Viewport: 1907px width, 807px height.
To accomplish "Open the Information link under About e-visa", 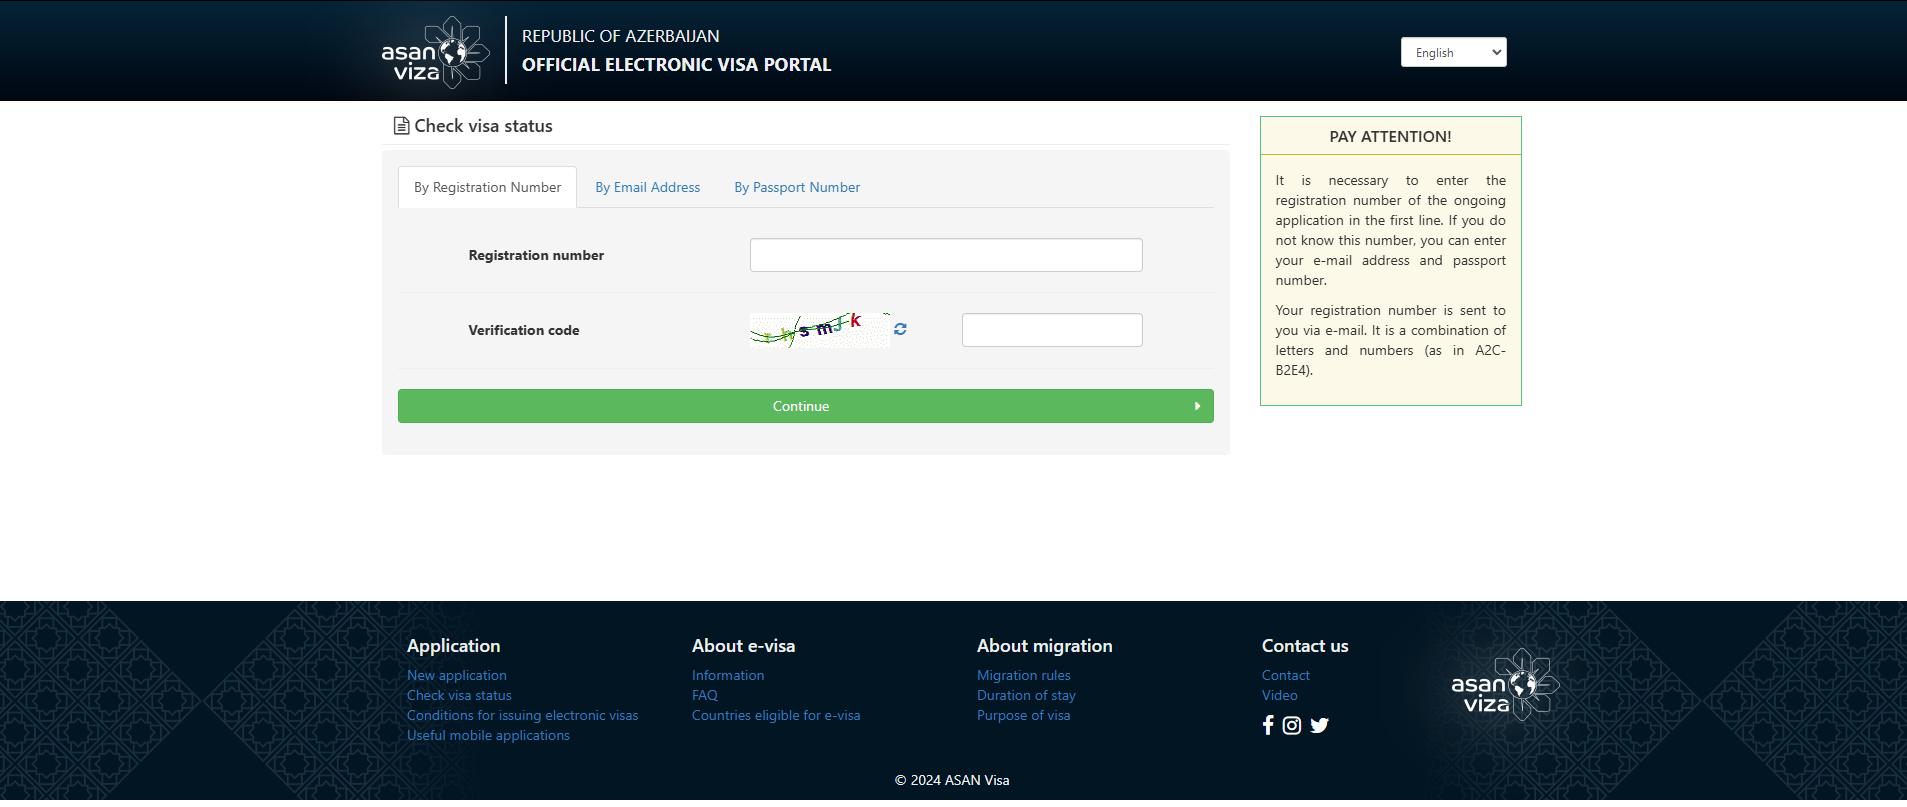I will pyautogui.click(x=728, y=675).
